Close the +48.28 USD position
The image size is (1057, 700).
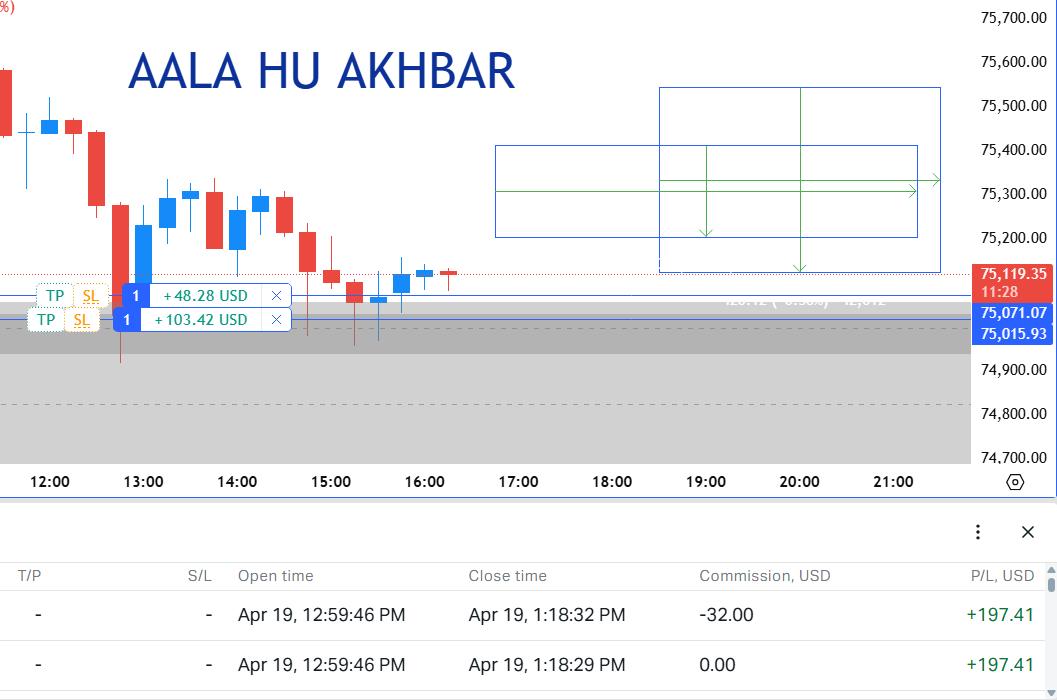pyautogui.click(x=276, y=296)
